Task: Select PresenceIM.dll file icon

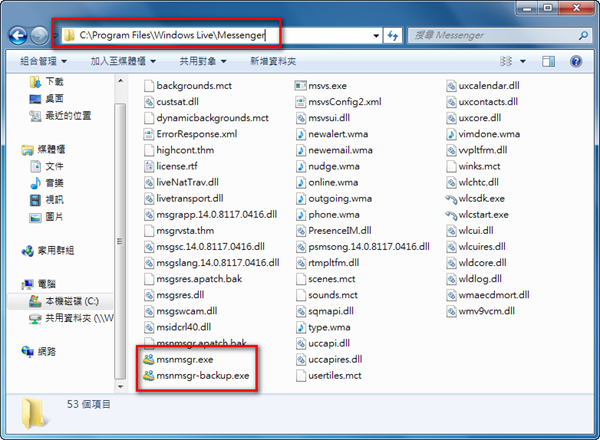Action: tap(301, 231)
